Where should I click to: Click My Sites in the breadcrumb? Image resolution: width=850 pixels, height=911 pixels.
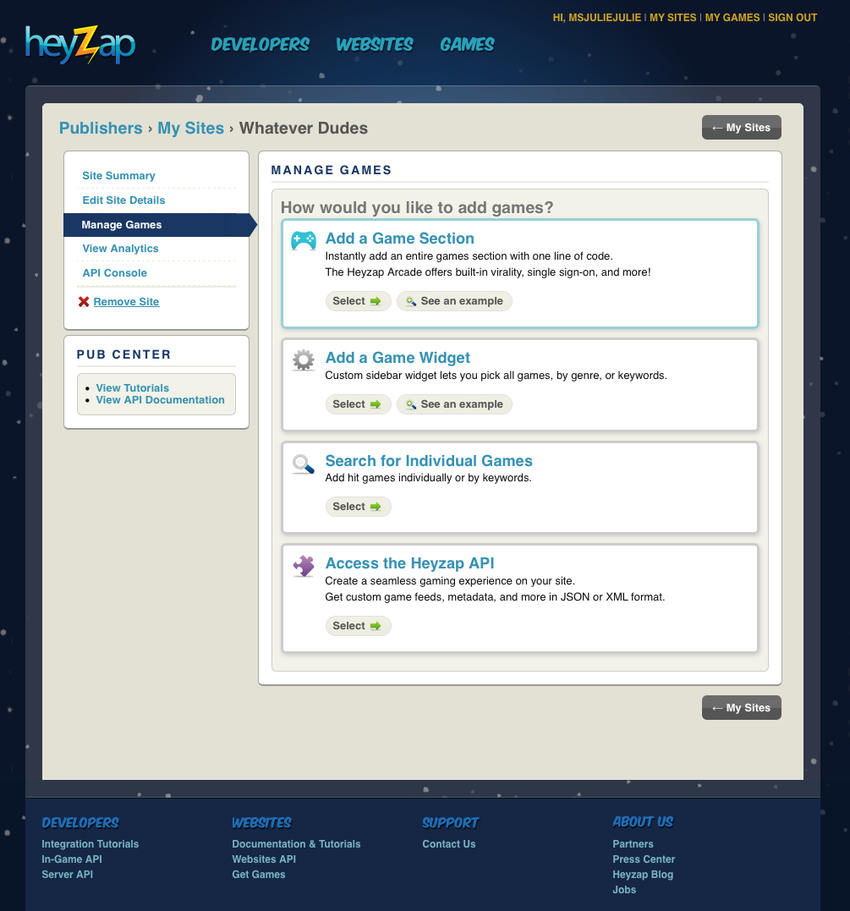(x=191, y=128)
